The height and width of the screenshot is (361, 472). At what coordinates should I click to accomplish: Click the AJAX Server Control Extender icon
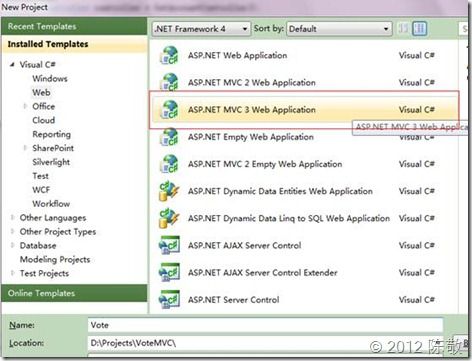[169, 273]
